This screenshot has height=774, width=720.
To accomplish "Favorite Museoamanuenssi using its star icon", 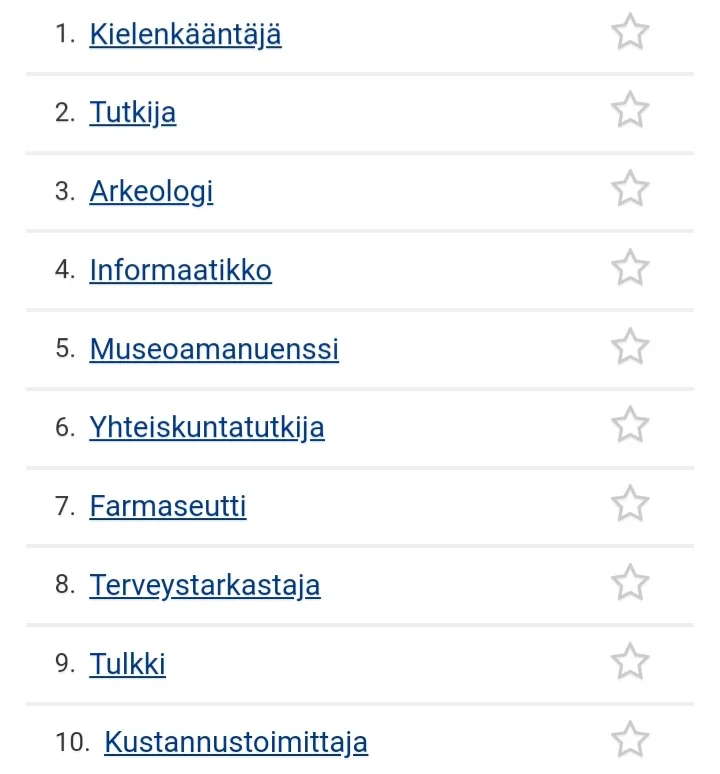I will click(x=630, y=347).
